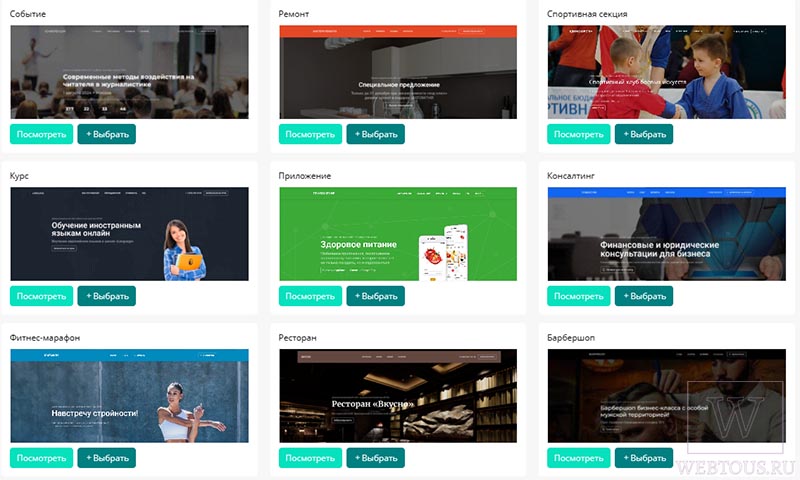Image resolution: width=800 pixels, height=480 pixels.
Task: Choose the Событие template with Выбрать
Action: (107, 134)
